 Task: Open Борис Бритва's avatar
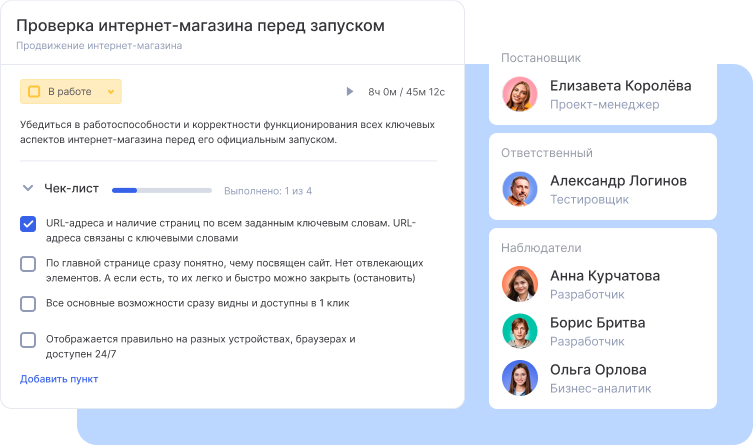[x=520, y=331]
